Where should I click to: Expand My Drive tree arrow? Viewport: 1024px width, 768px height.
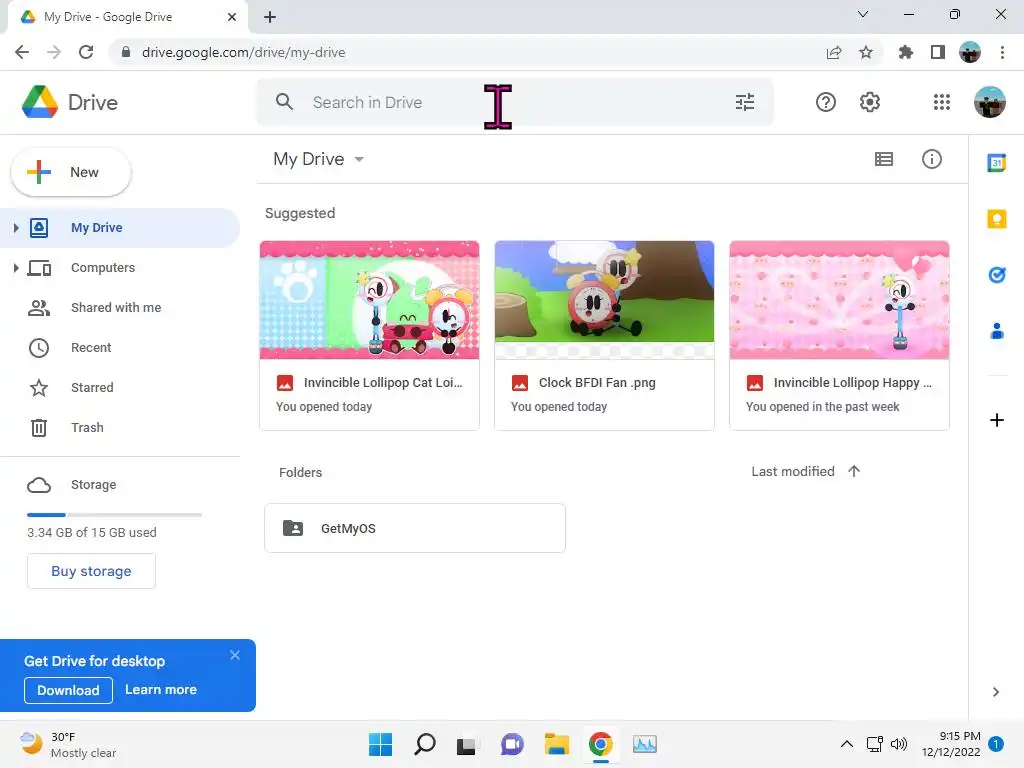[16, 227]
